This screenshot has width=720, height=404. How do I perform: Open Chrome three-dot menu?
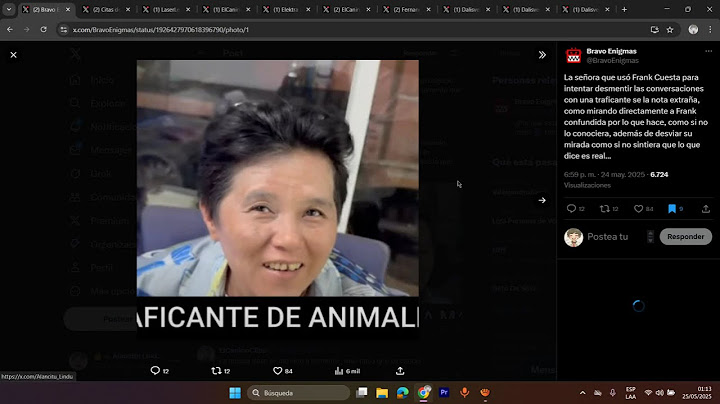coord(710,29)
